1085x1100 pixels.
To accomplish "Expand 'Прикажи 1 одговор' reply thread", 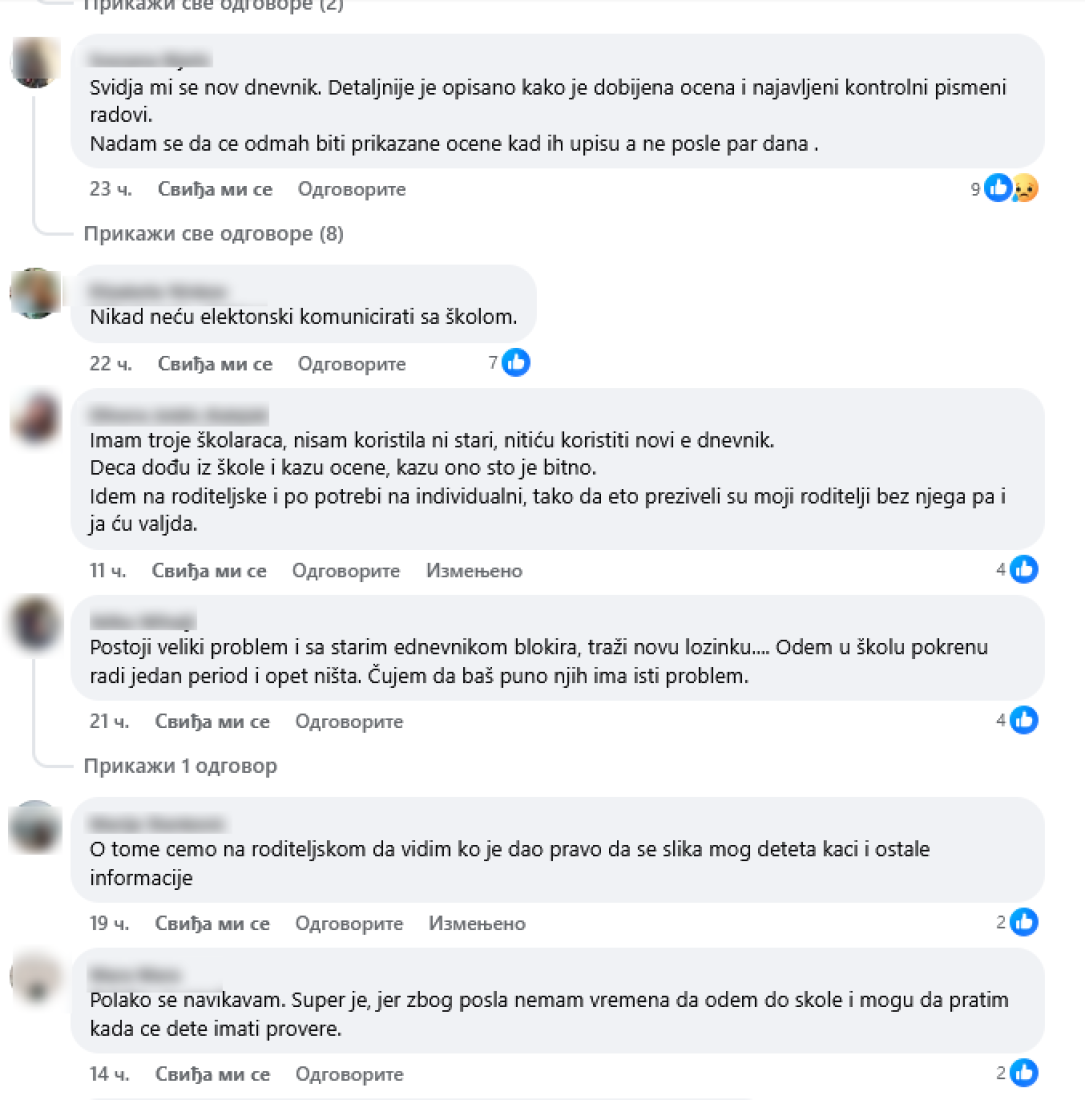I will 180,765.
